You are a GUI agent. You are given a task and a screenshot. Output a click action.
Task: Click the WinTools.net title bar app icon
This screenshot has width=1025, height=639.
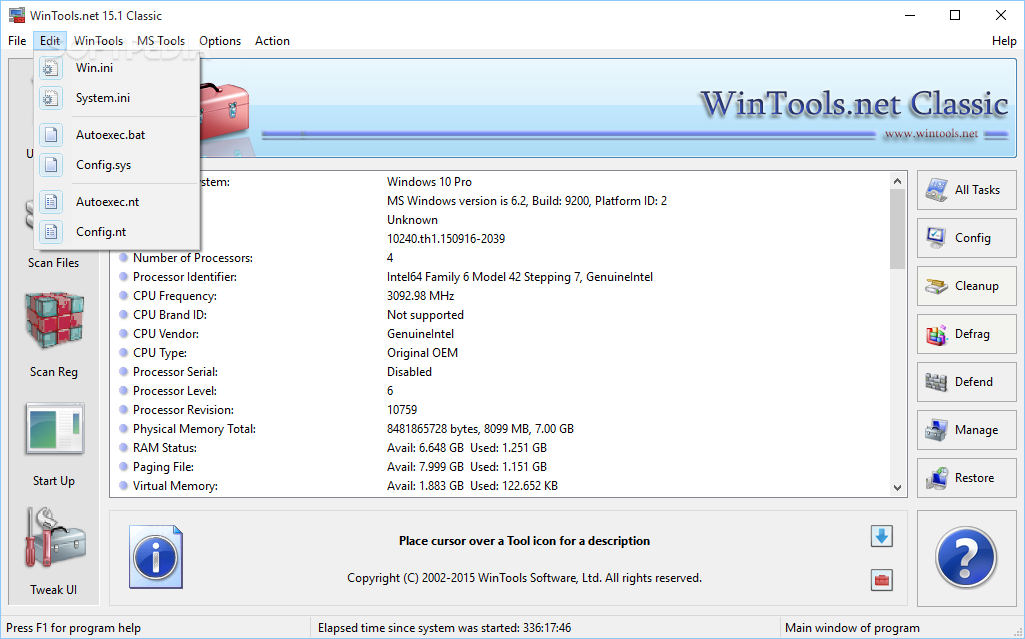pyautogui.click(x=16, y=15)
